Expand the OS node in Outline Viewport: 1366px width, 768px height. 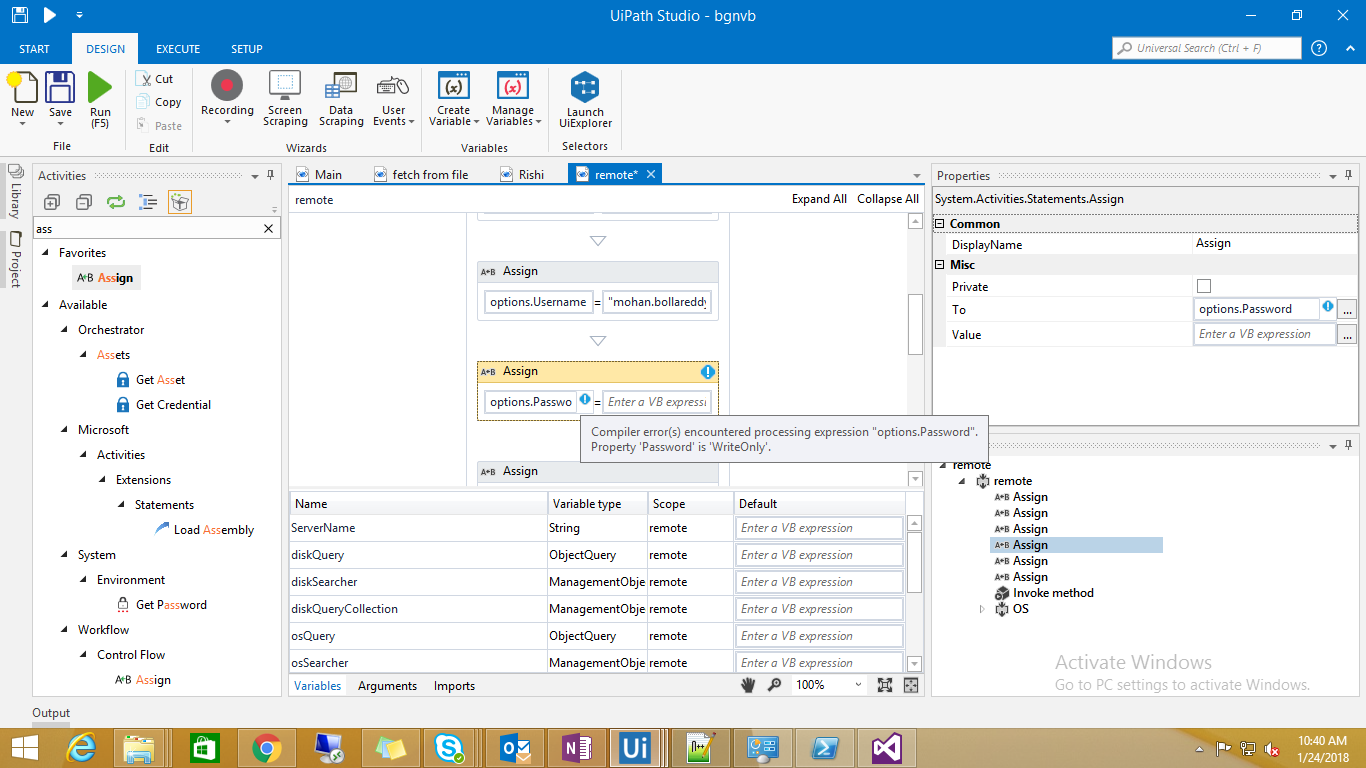(x=982, y=609)
